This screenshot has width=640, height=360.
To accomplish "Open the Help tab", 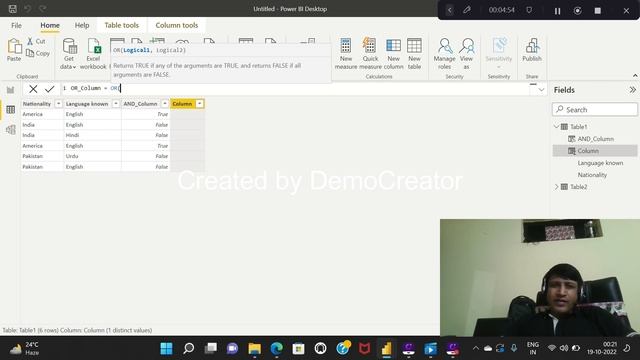I will (x=82, y=25).
